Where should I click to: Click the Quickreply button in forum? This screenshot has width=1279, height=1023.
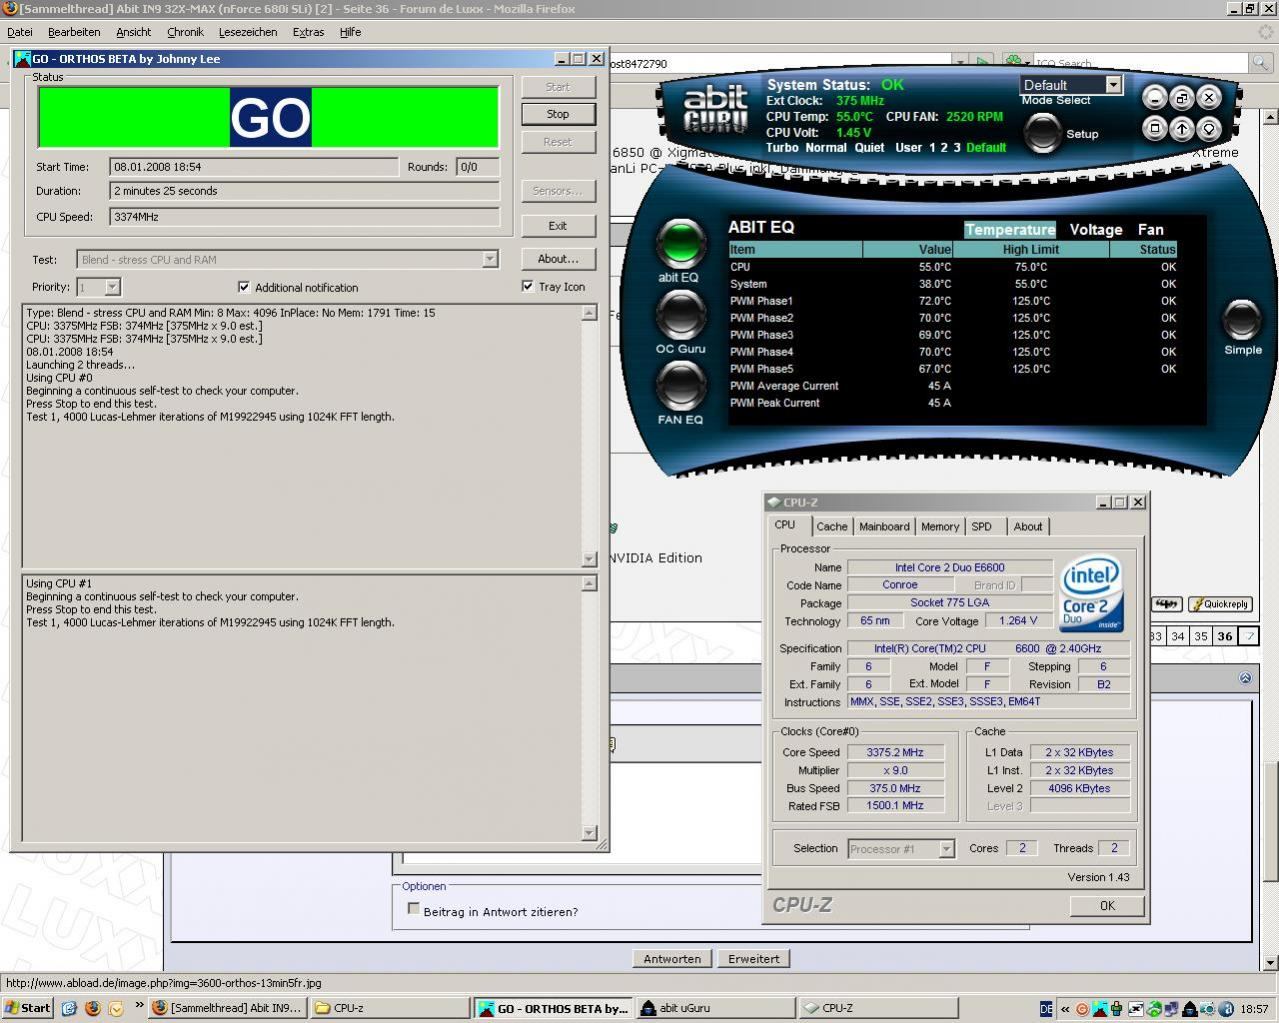pos(1221,604)
